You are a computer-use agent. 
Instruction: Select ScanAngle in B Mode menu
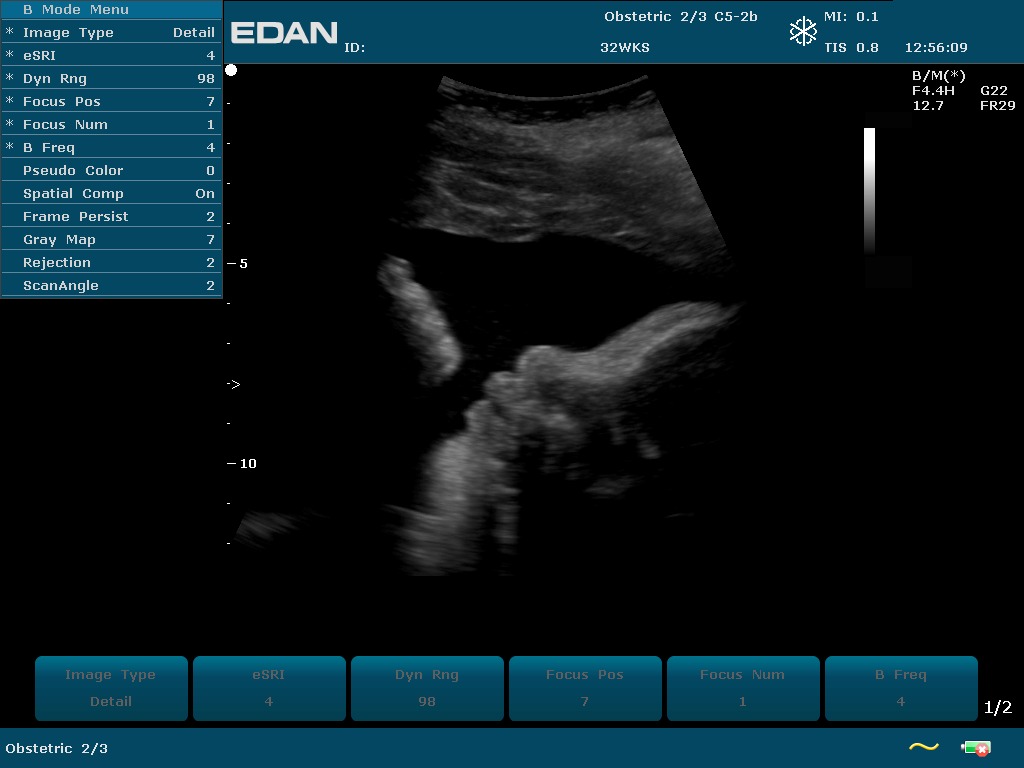coord(111,286)
